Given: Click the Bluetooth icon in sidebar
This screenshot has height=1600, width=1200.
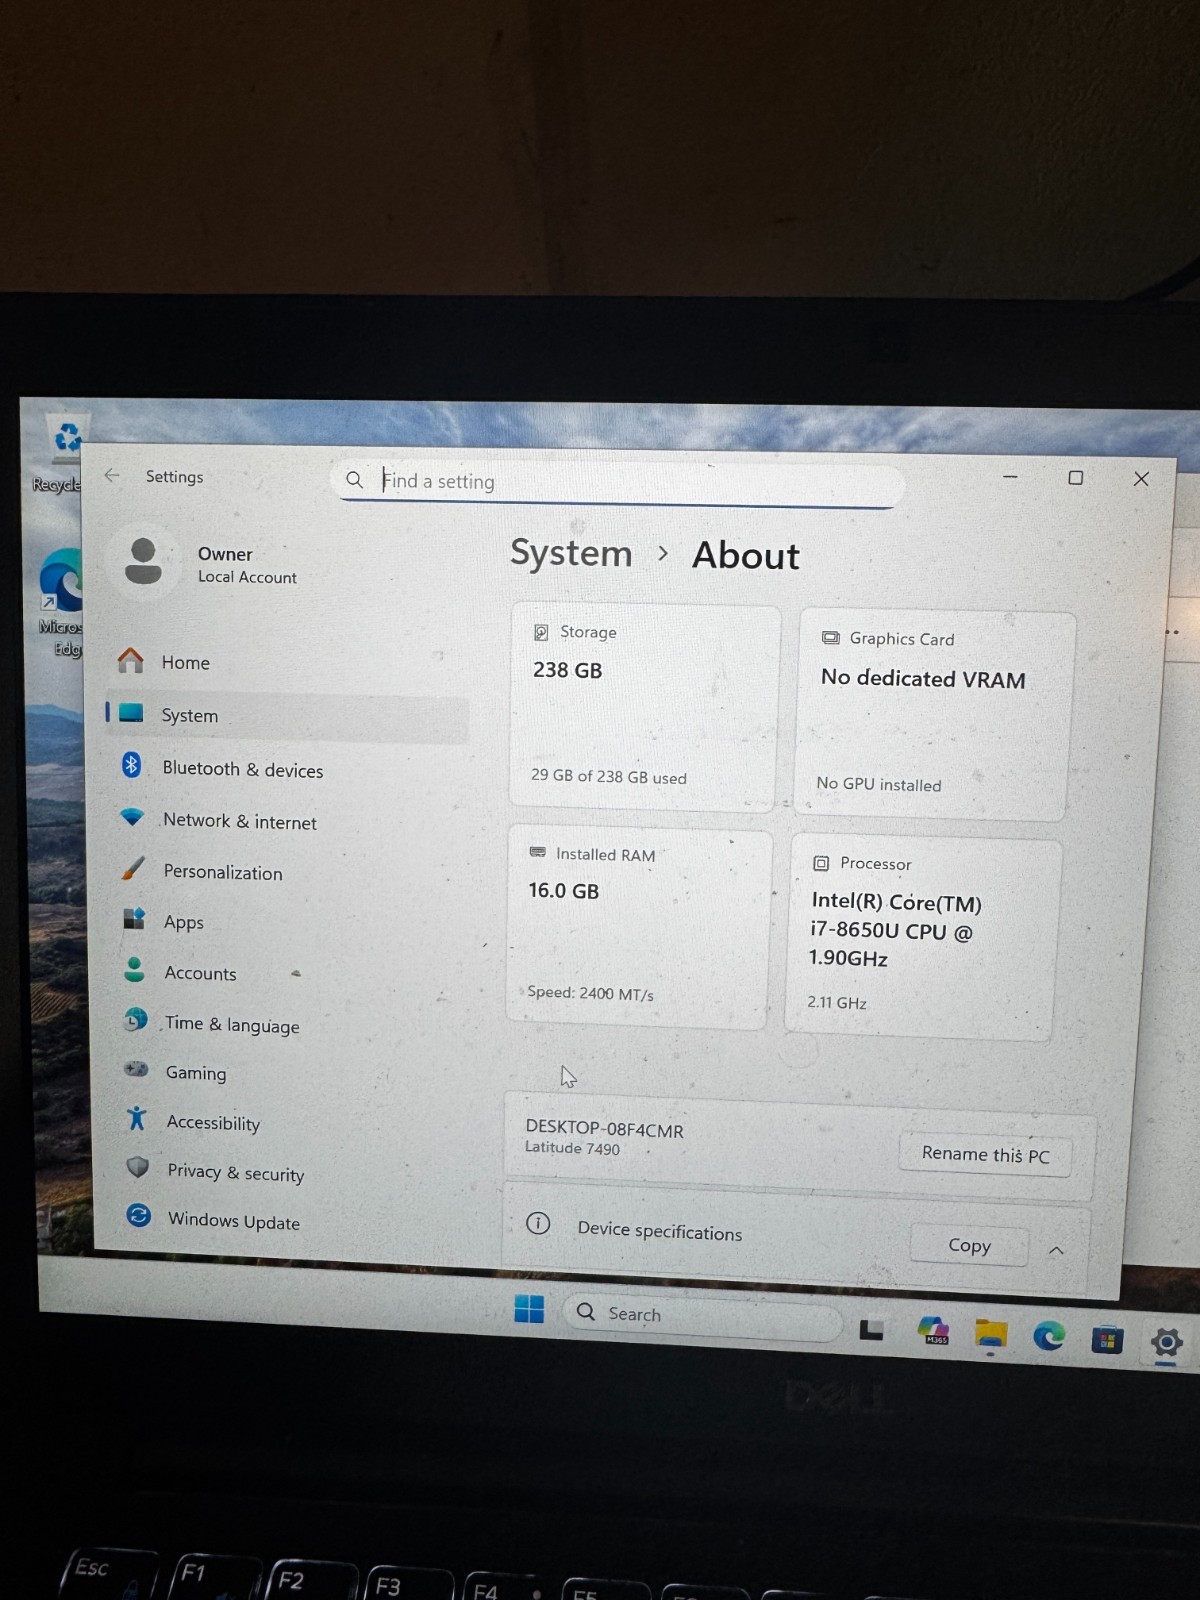Looking at the screenshot, I should pyautogui.click(x=131, y=765).
